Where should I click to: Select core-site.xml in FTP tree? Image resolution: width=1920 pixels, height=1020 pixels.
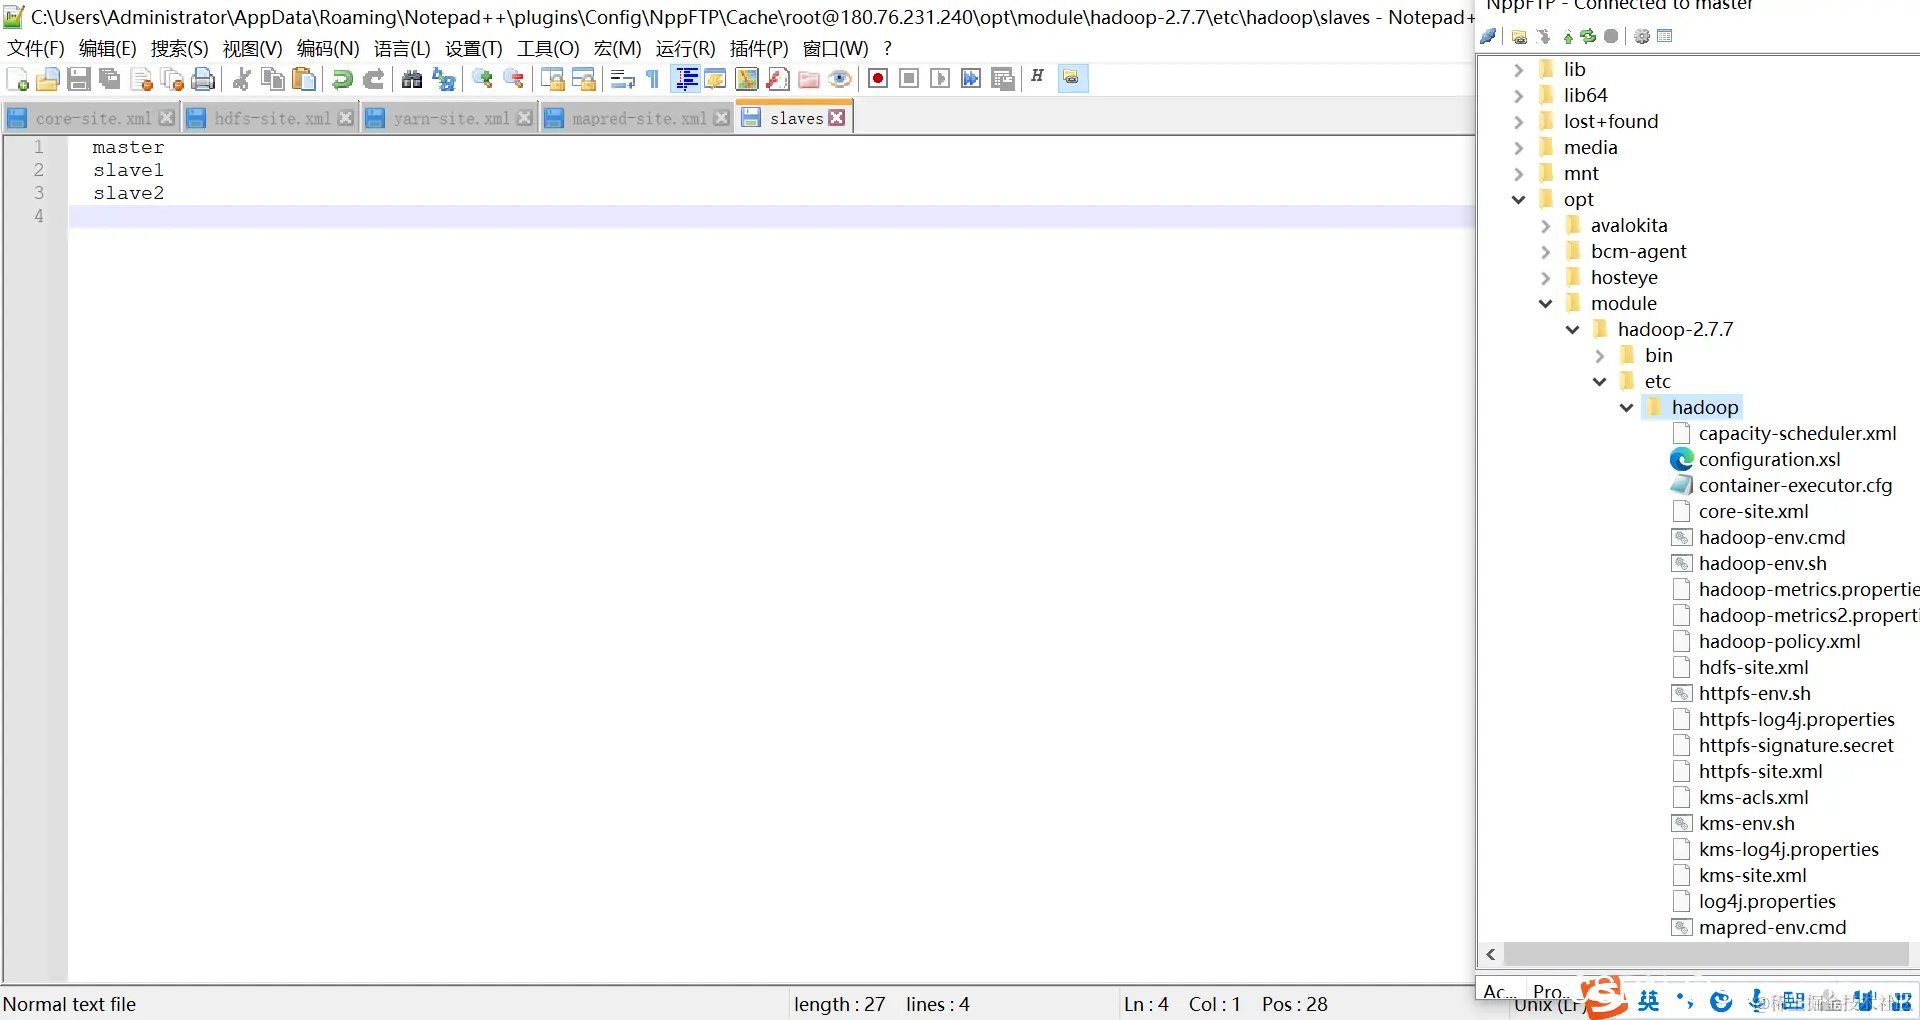pyautogui.click(x=1753, y=511)
